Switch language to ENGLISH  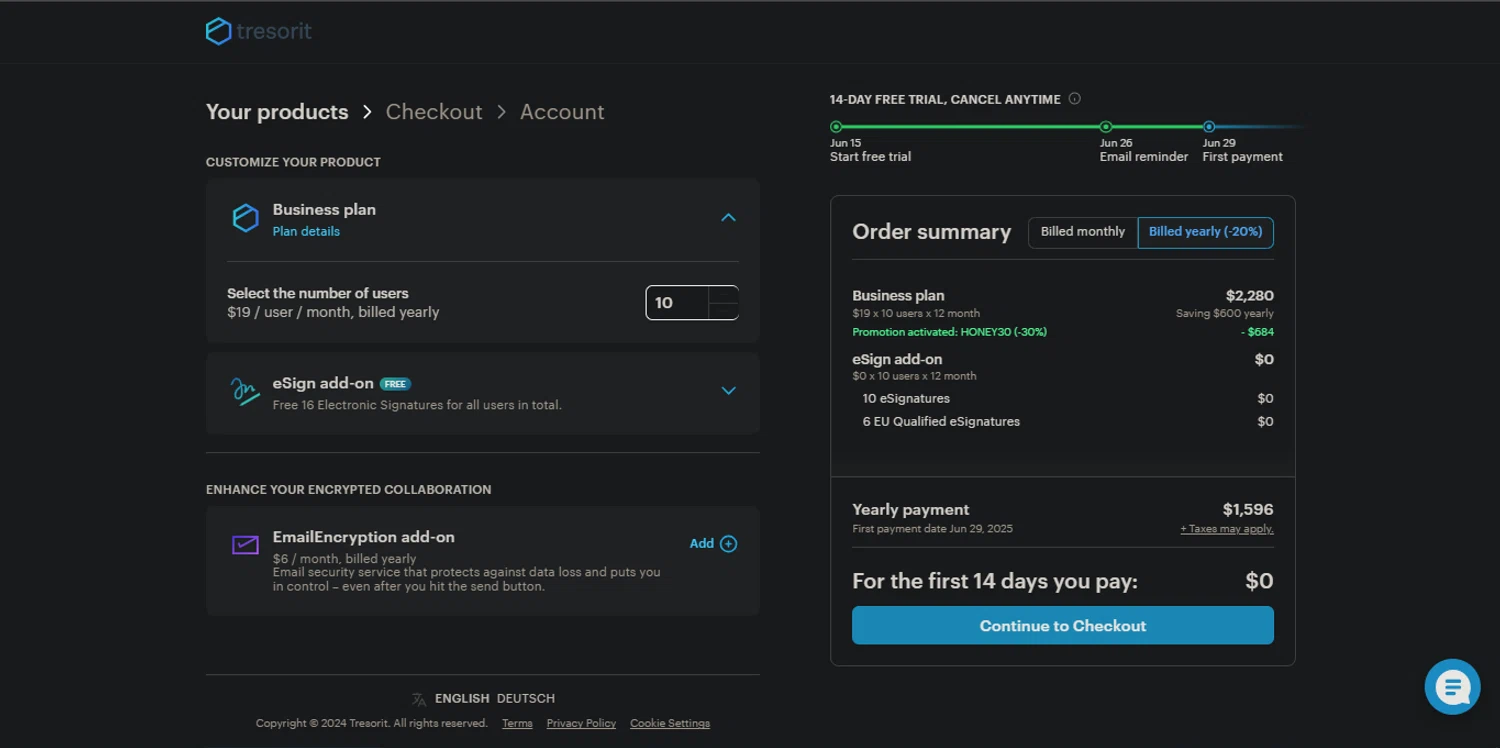click(462, 699)
